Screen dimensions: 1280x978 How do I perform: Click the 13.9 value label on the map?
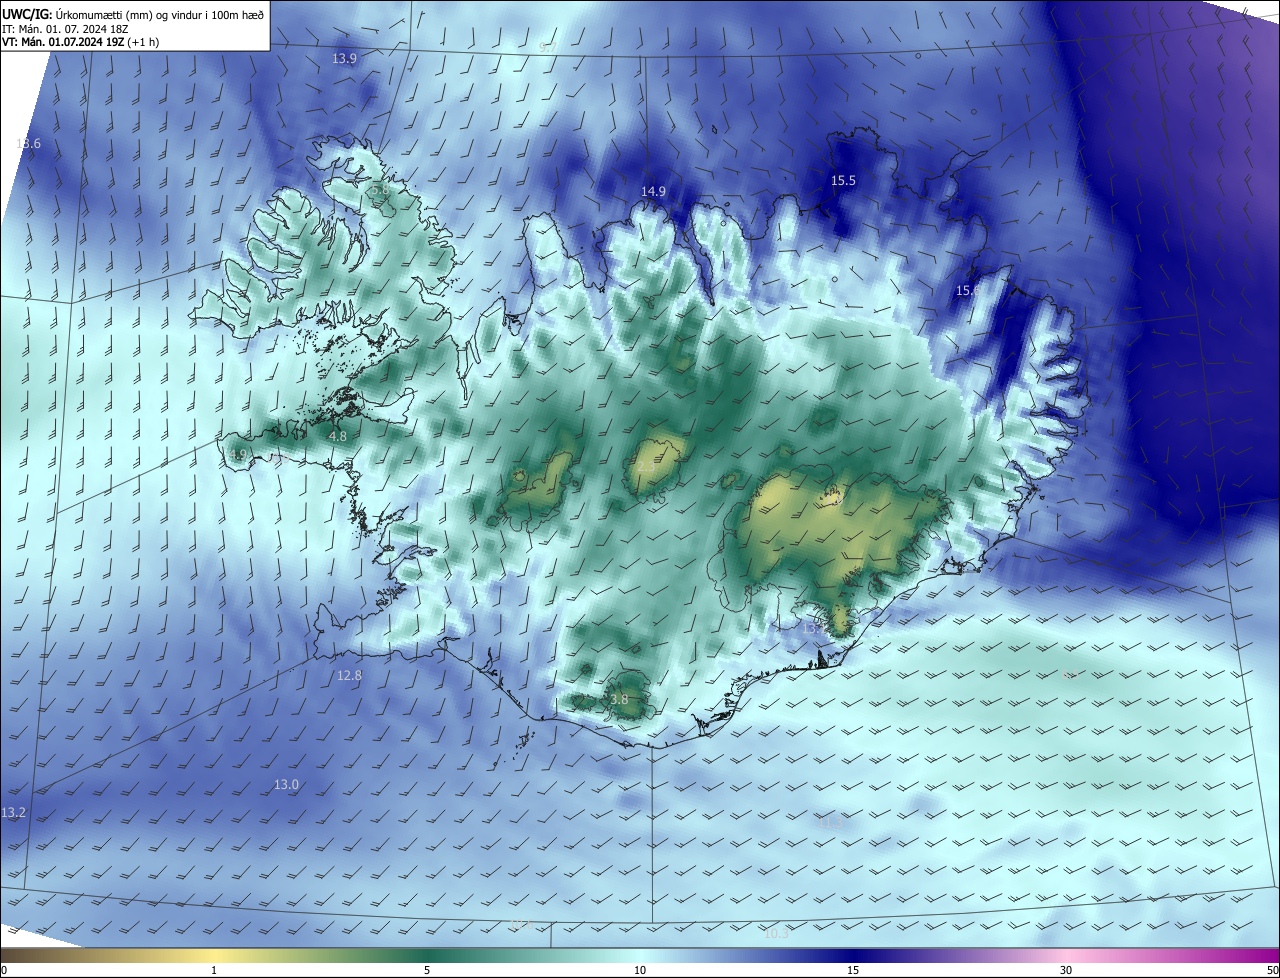344,59
